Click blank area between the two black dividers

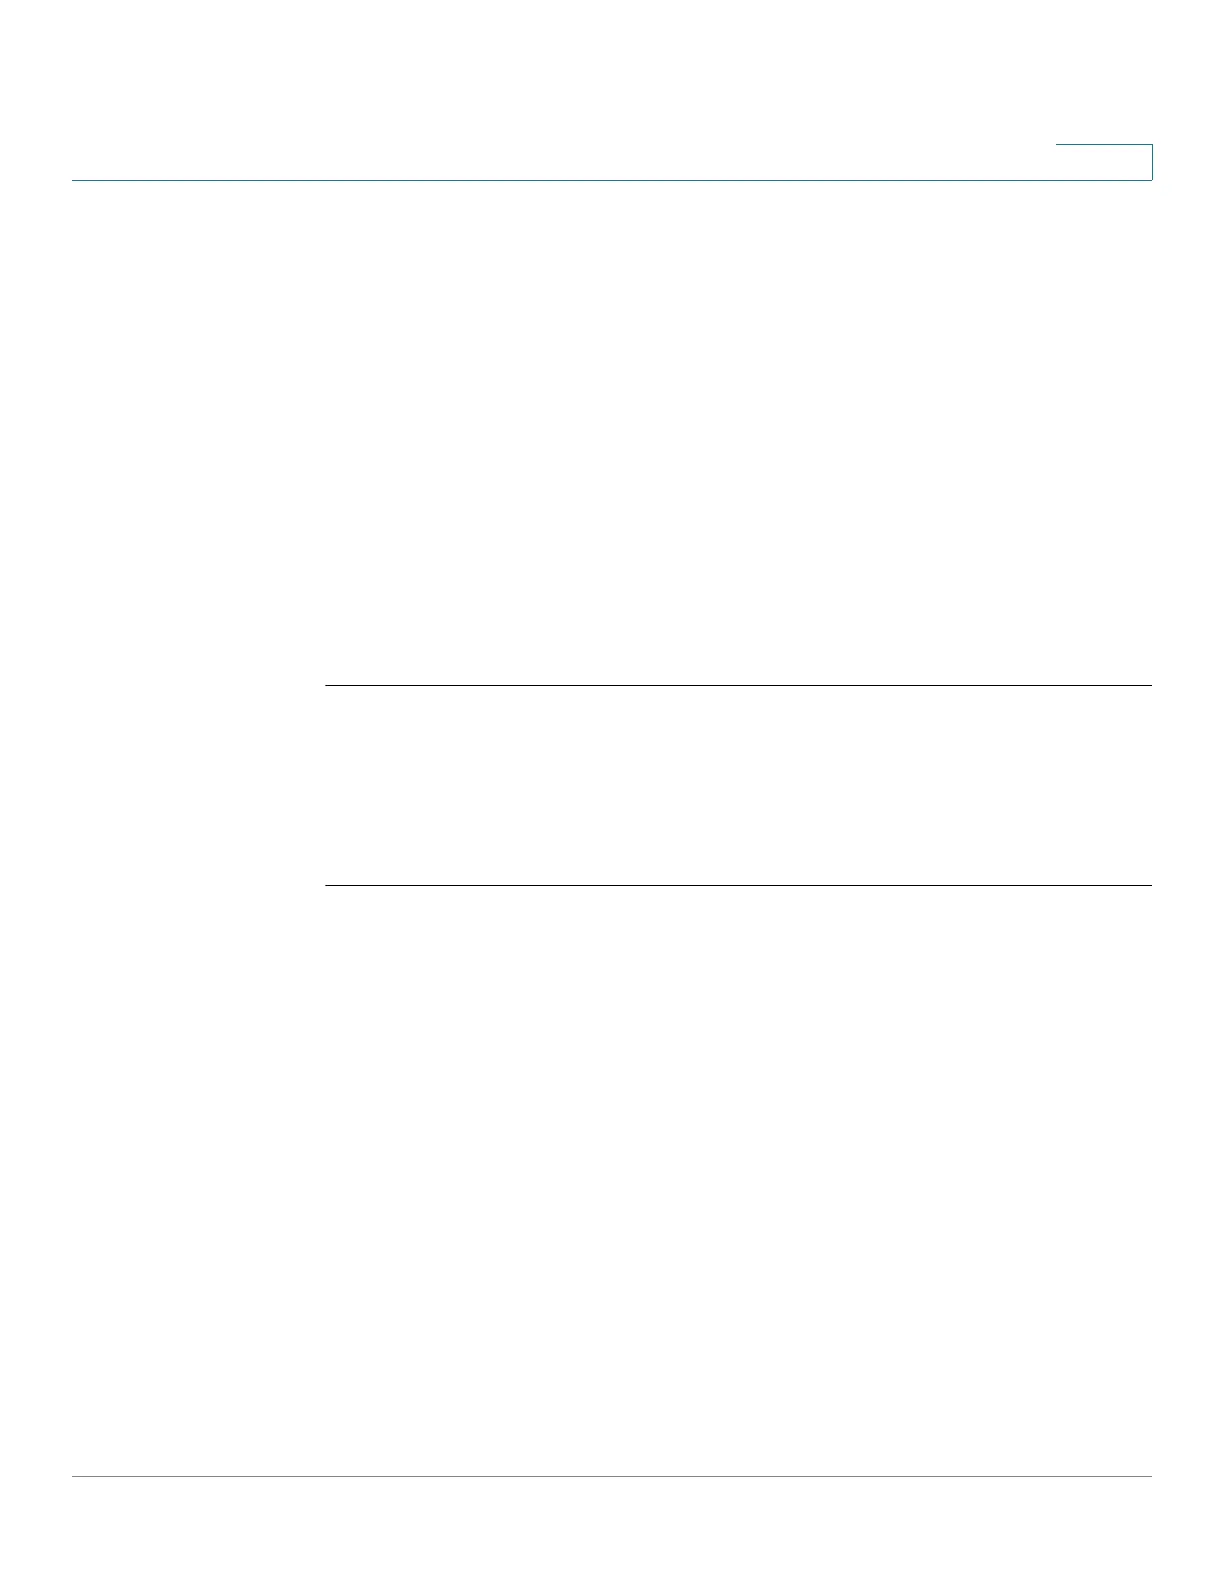click(x=739, y=785)
